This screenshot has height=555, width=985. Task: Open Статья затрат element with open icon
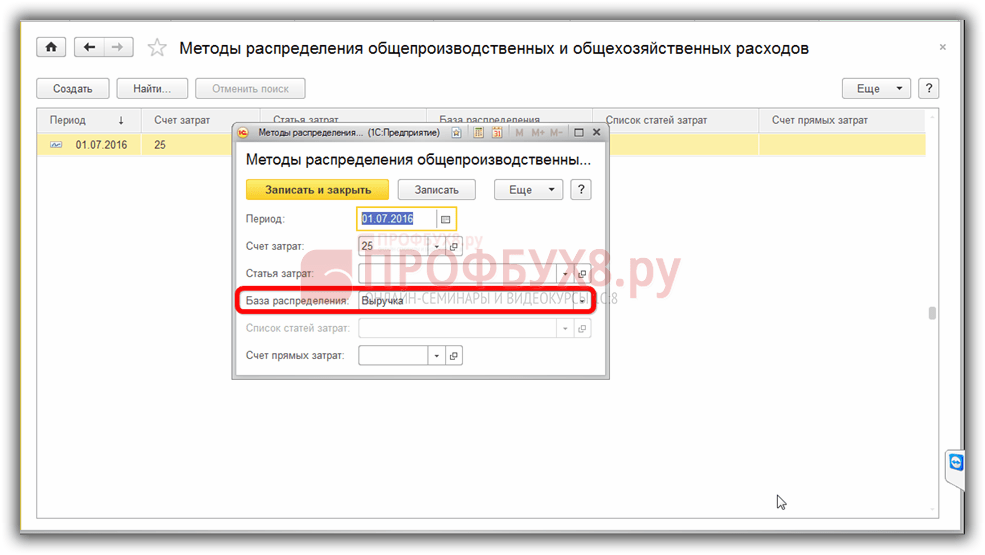582,273
